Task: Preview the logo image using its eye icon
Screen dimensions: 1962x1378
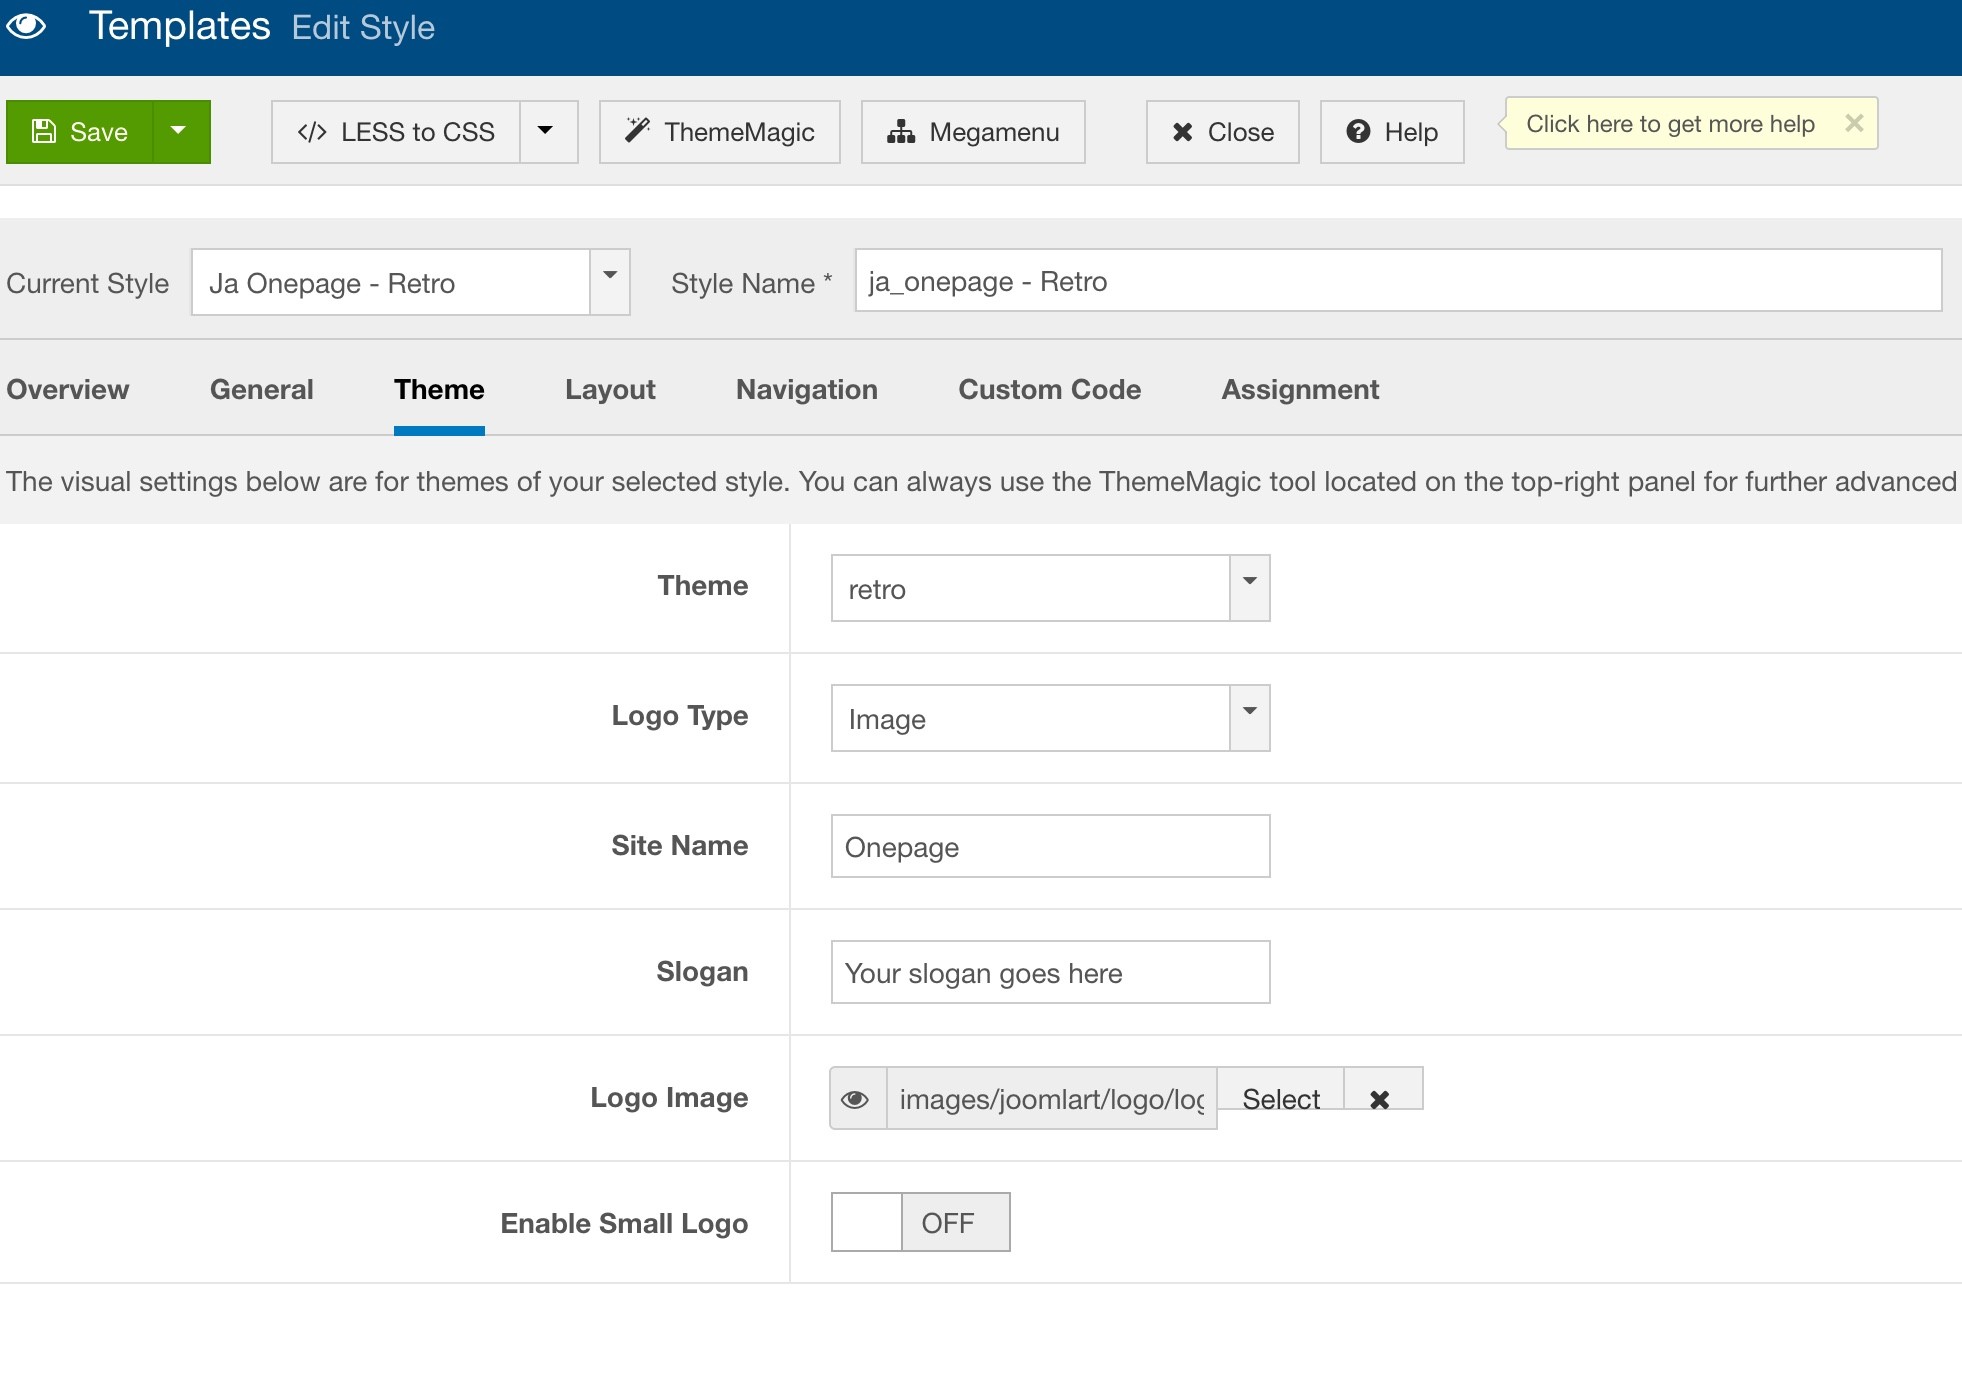Action: pos(856,1099)
